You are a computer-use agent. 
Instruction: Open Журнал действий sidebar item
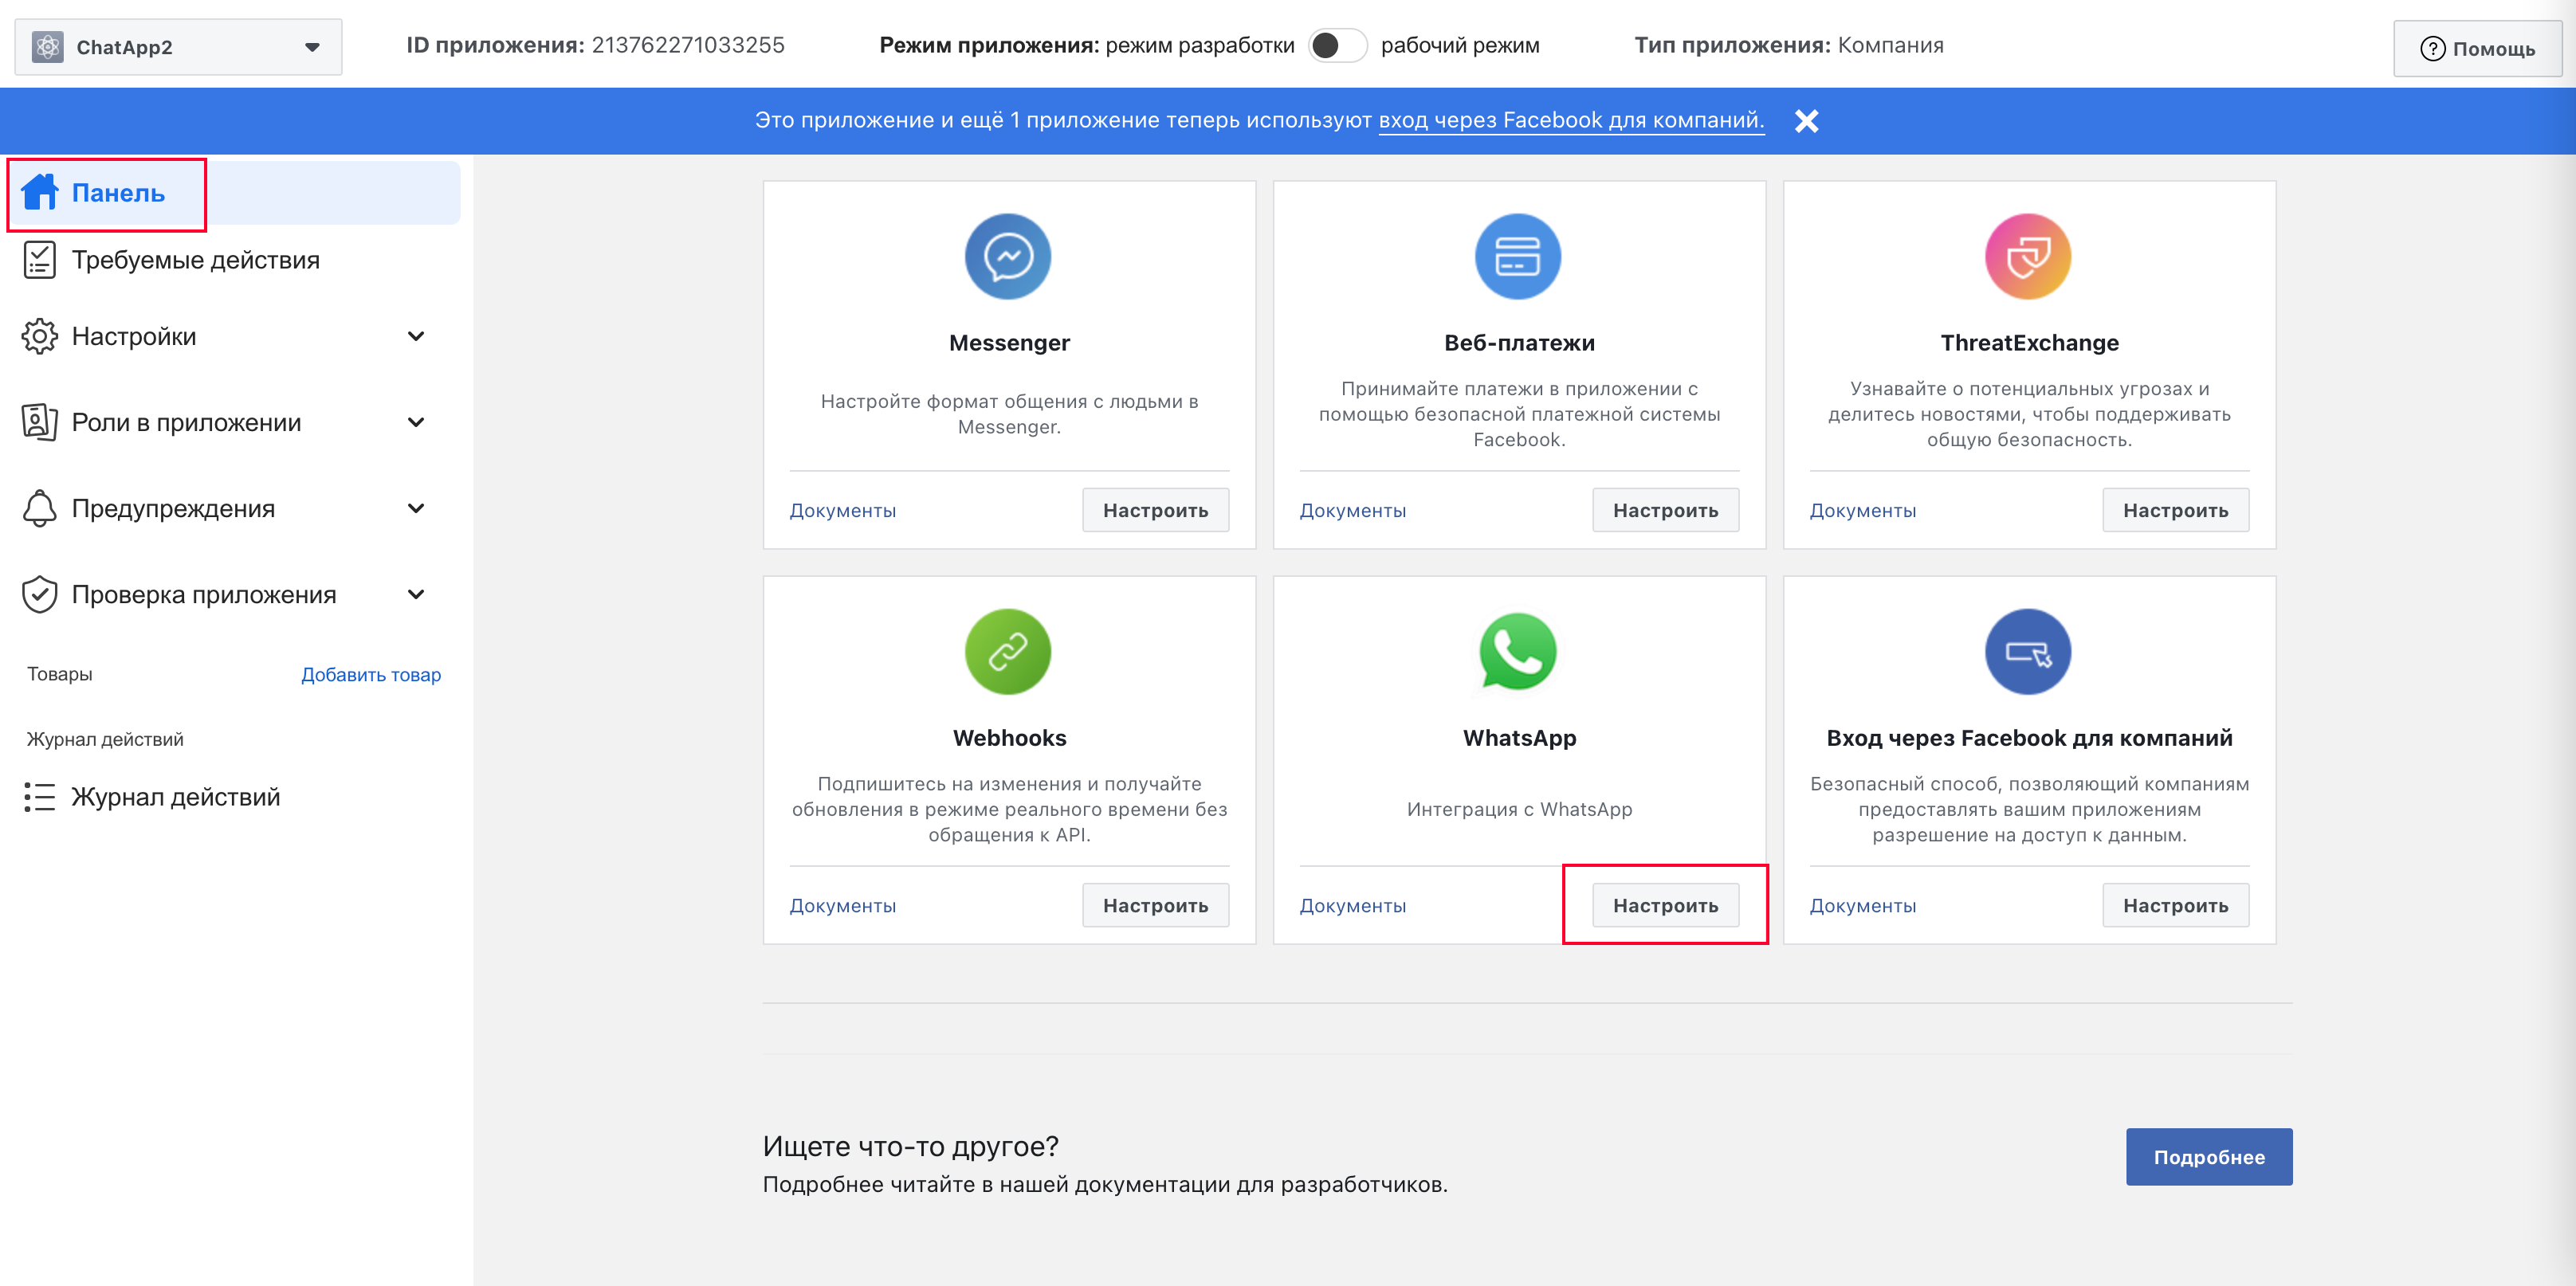175,797
